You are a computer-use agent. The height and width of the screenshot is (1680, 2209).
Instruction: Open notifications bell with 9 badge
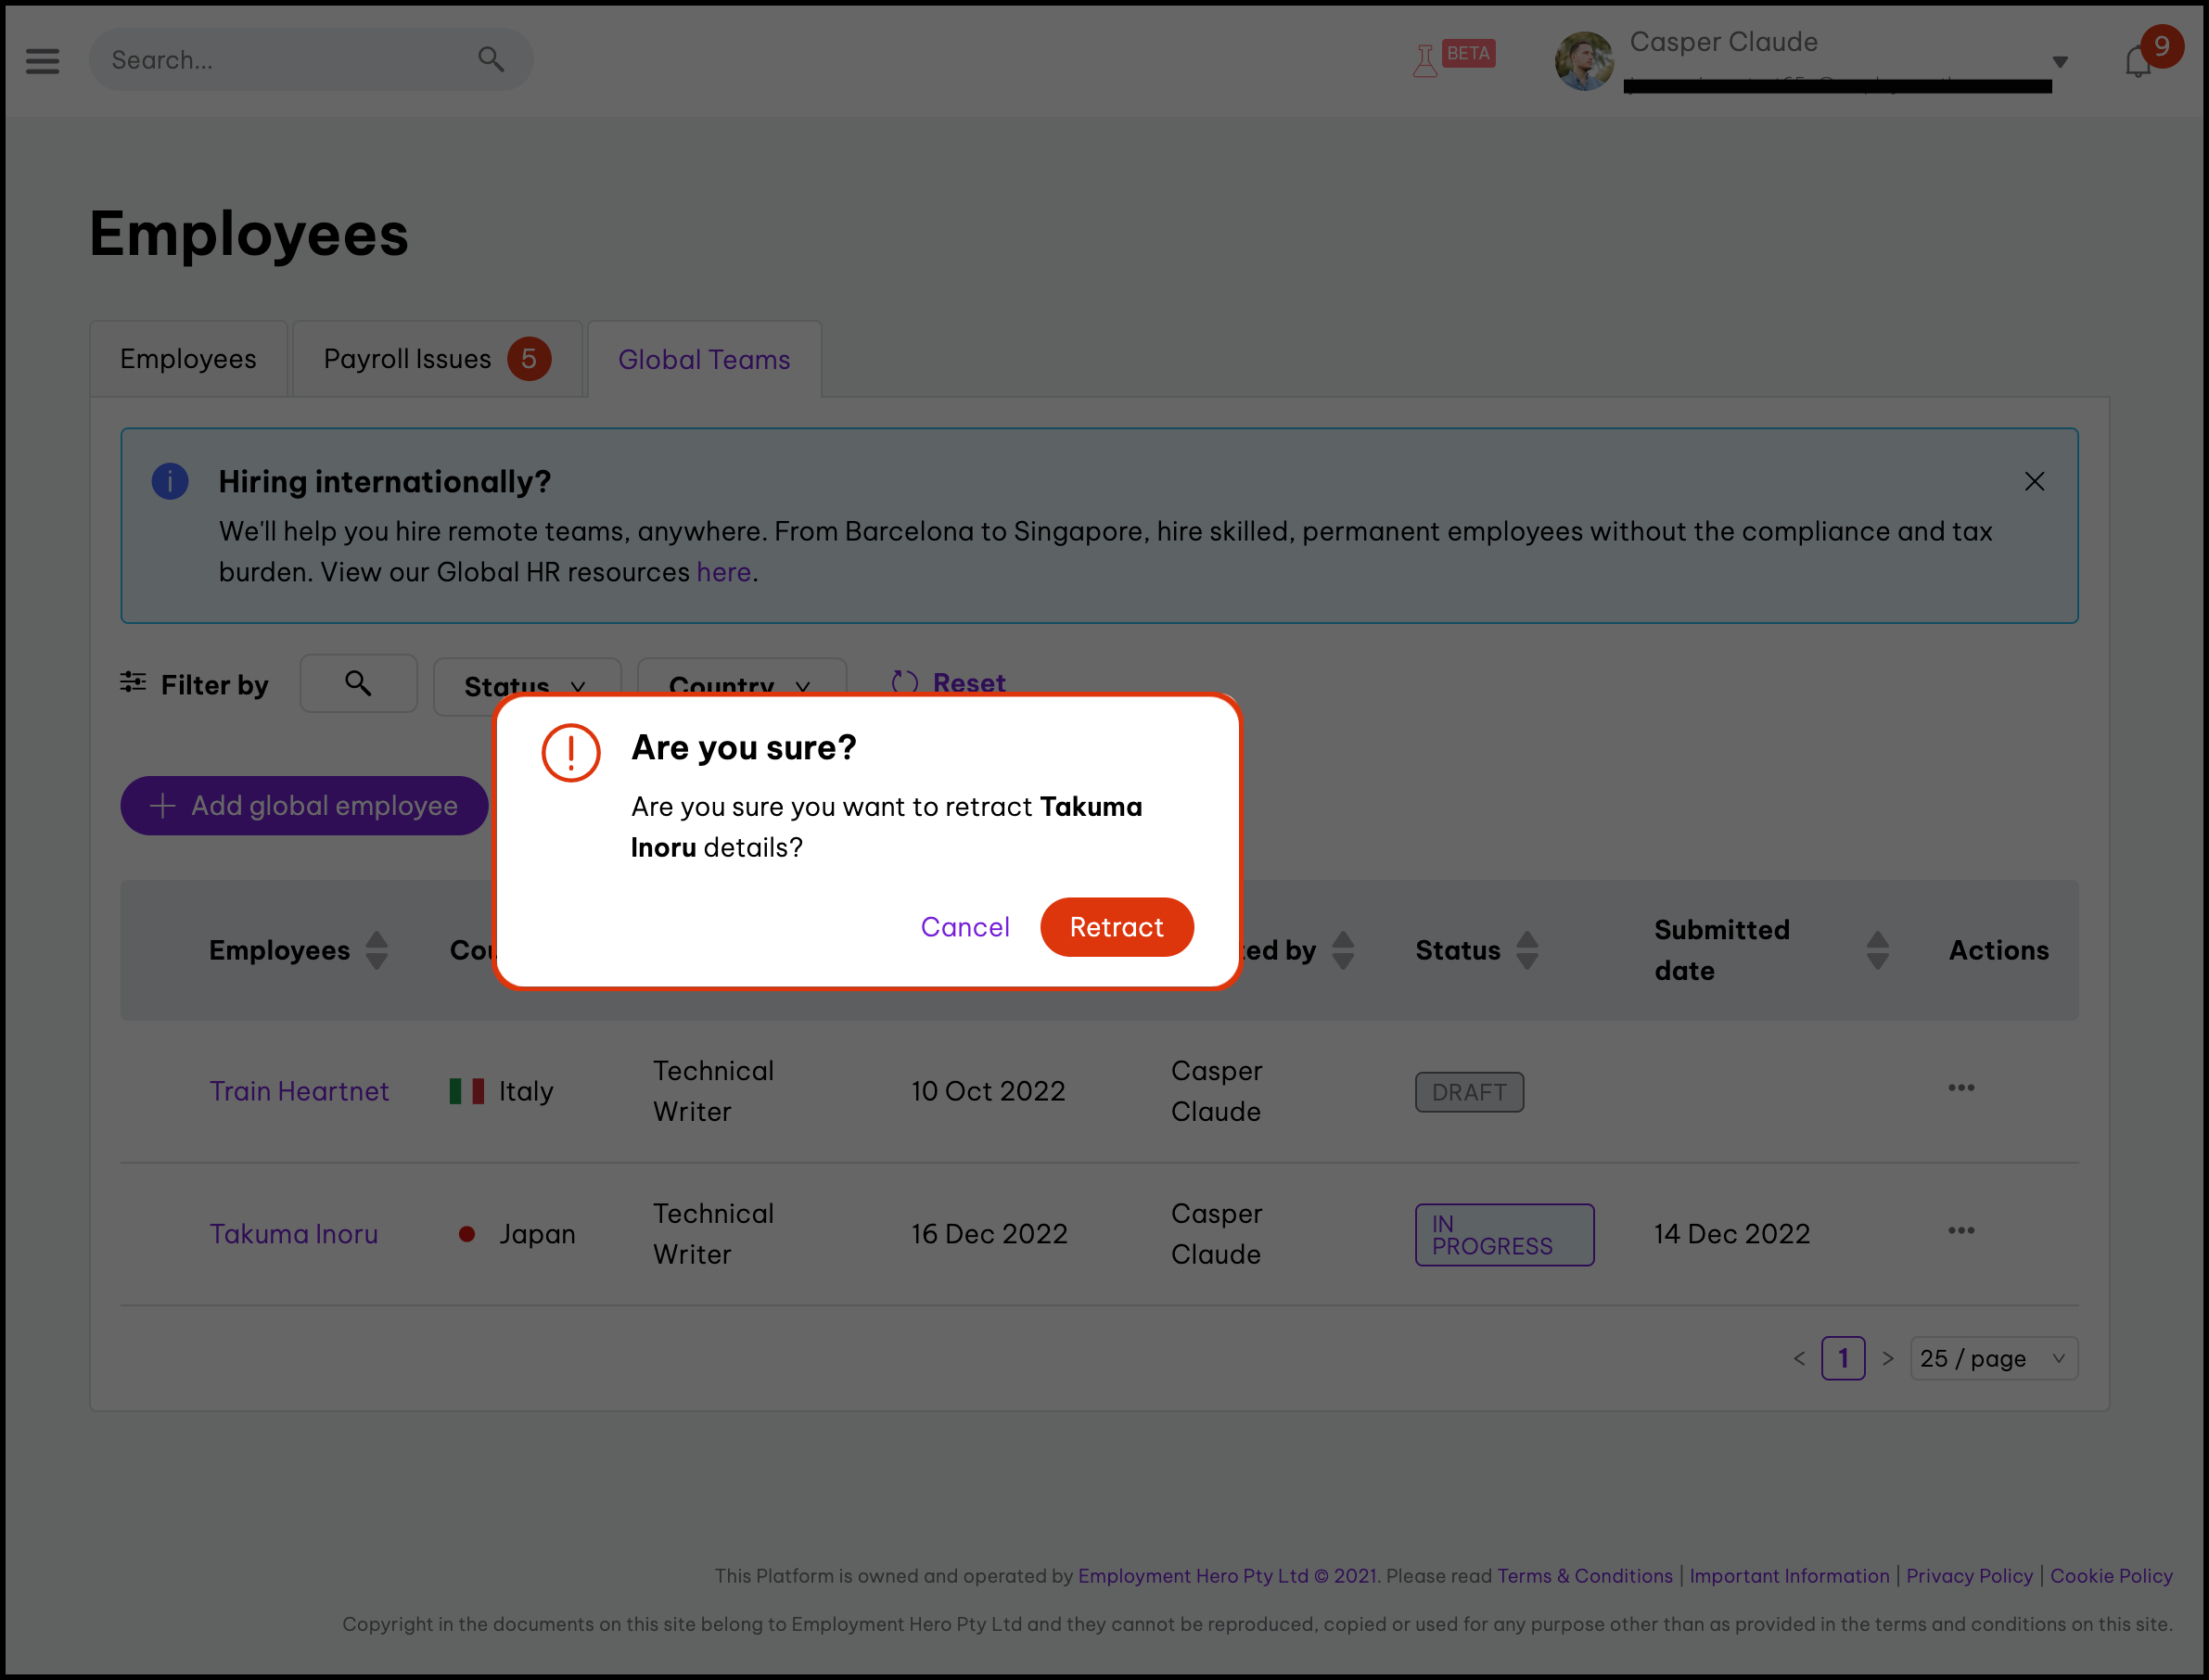point(2138,61)
